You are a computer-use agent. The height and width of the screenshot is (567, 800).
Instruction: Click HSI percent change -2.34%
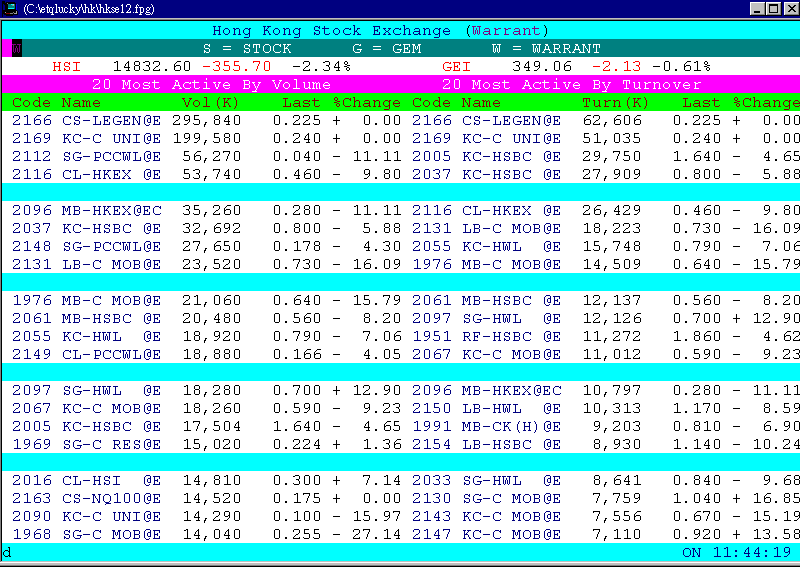pyautogui.click(x=321, y=66)
